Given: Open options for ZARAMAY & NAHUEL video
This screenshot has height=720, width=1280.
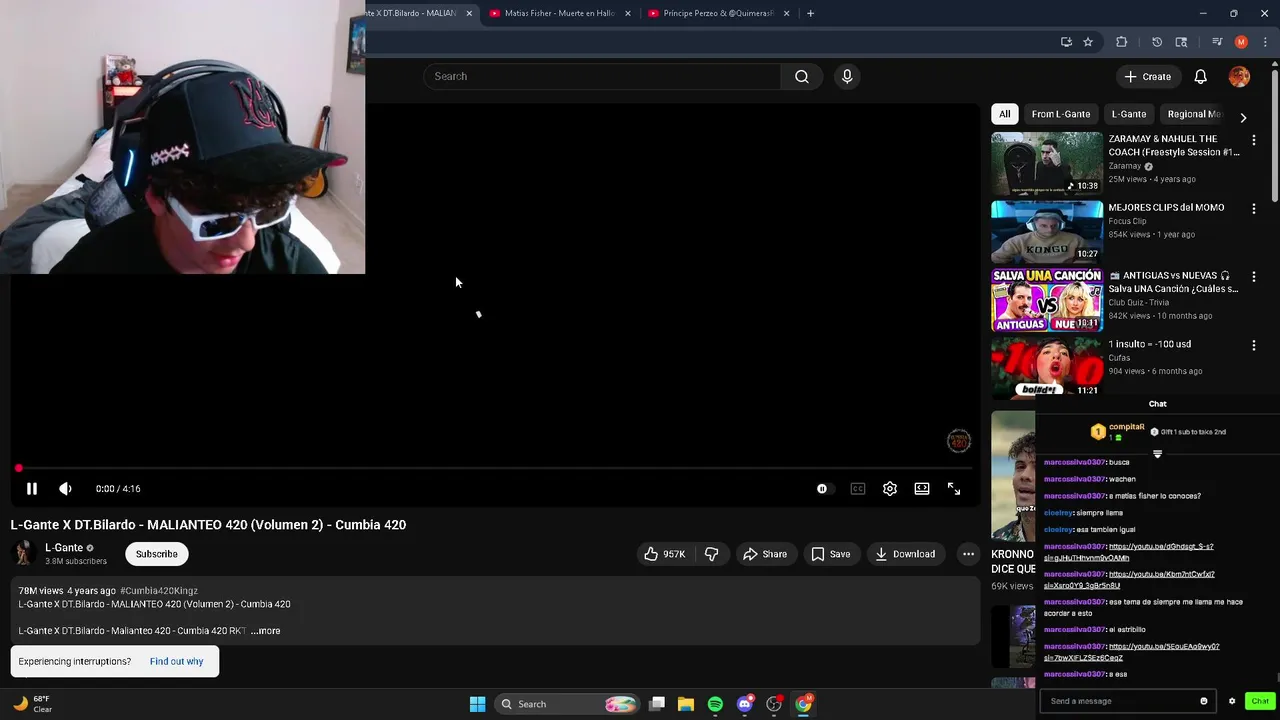Looking at the screenshot, I should click(x=1254, y=141).
